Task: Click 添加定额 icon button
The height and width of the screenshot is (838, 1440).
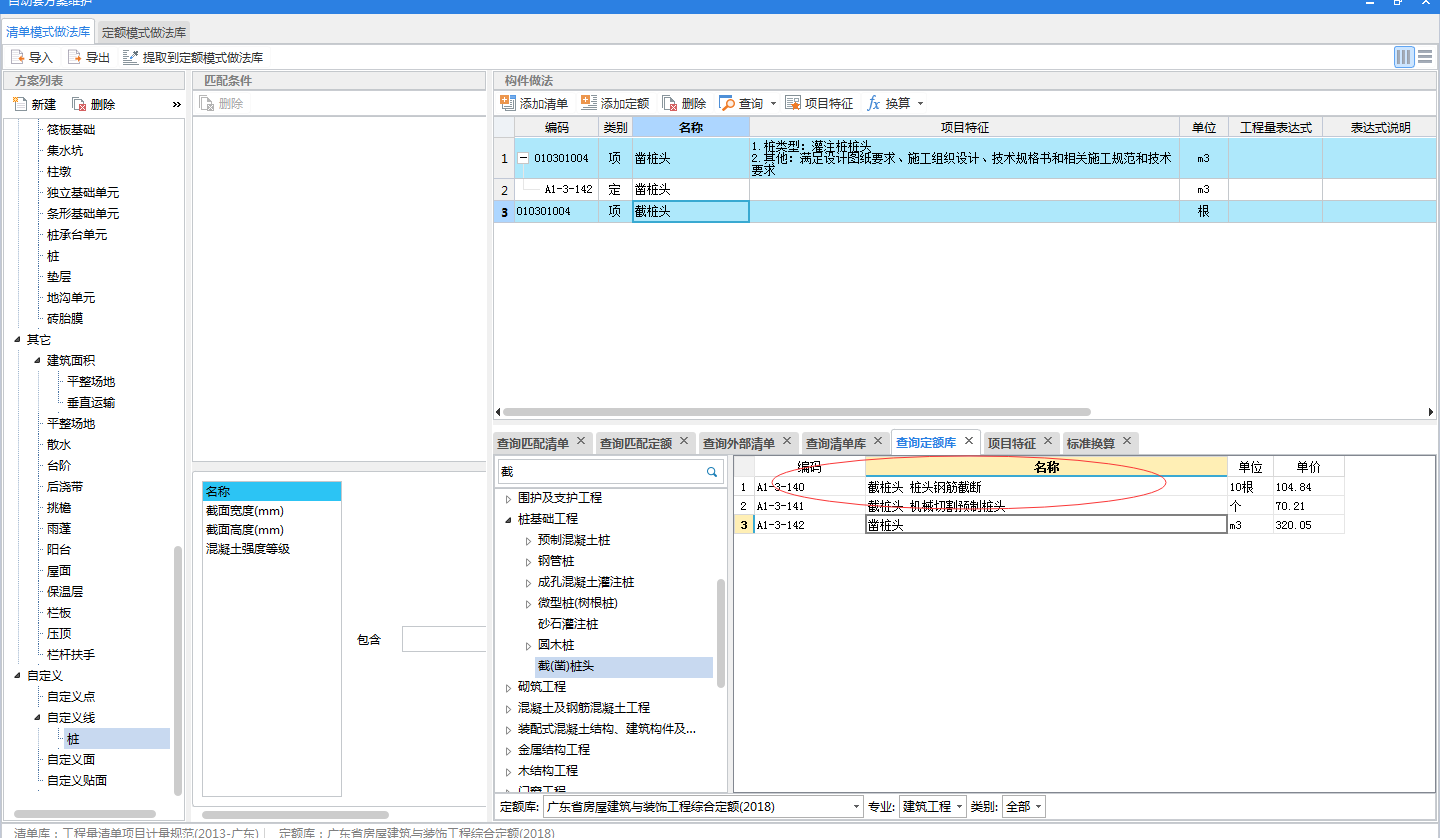Action: tap(588, 103)
